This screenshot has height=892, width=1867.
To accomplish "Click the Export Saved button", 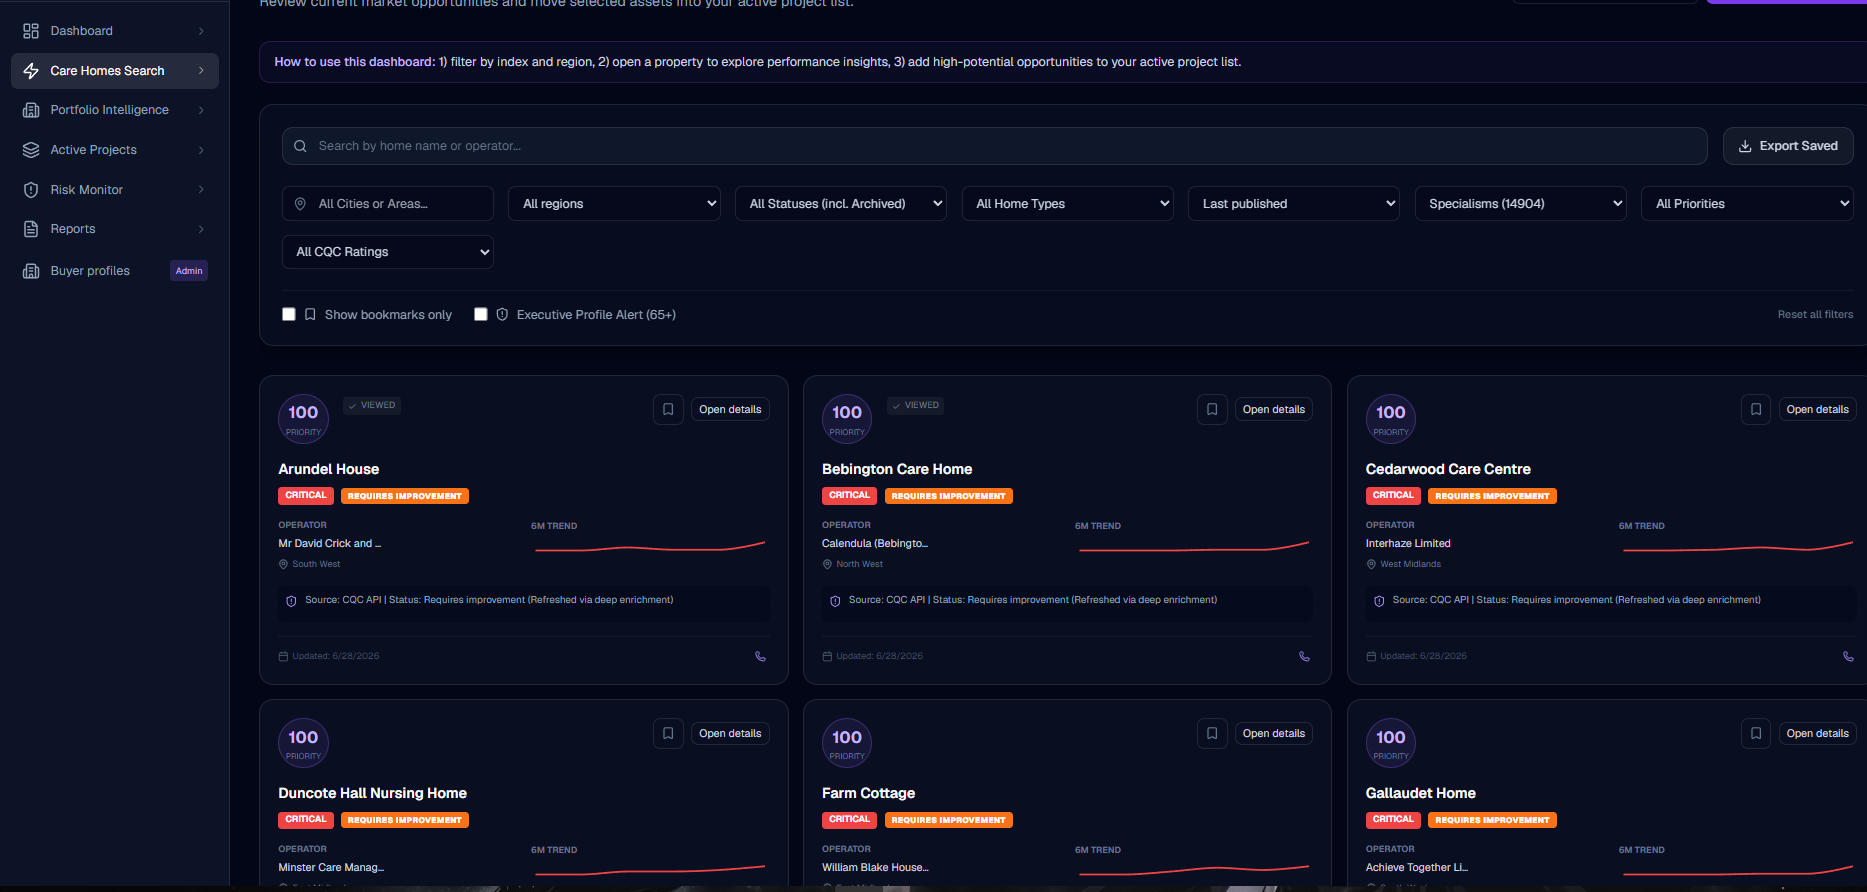I will pyautogui.click(x=1788, y=146).
